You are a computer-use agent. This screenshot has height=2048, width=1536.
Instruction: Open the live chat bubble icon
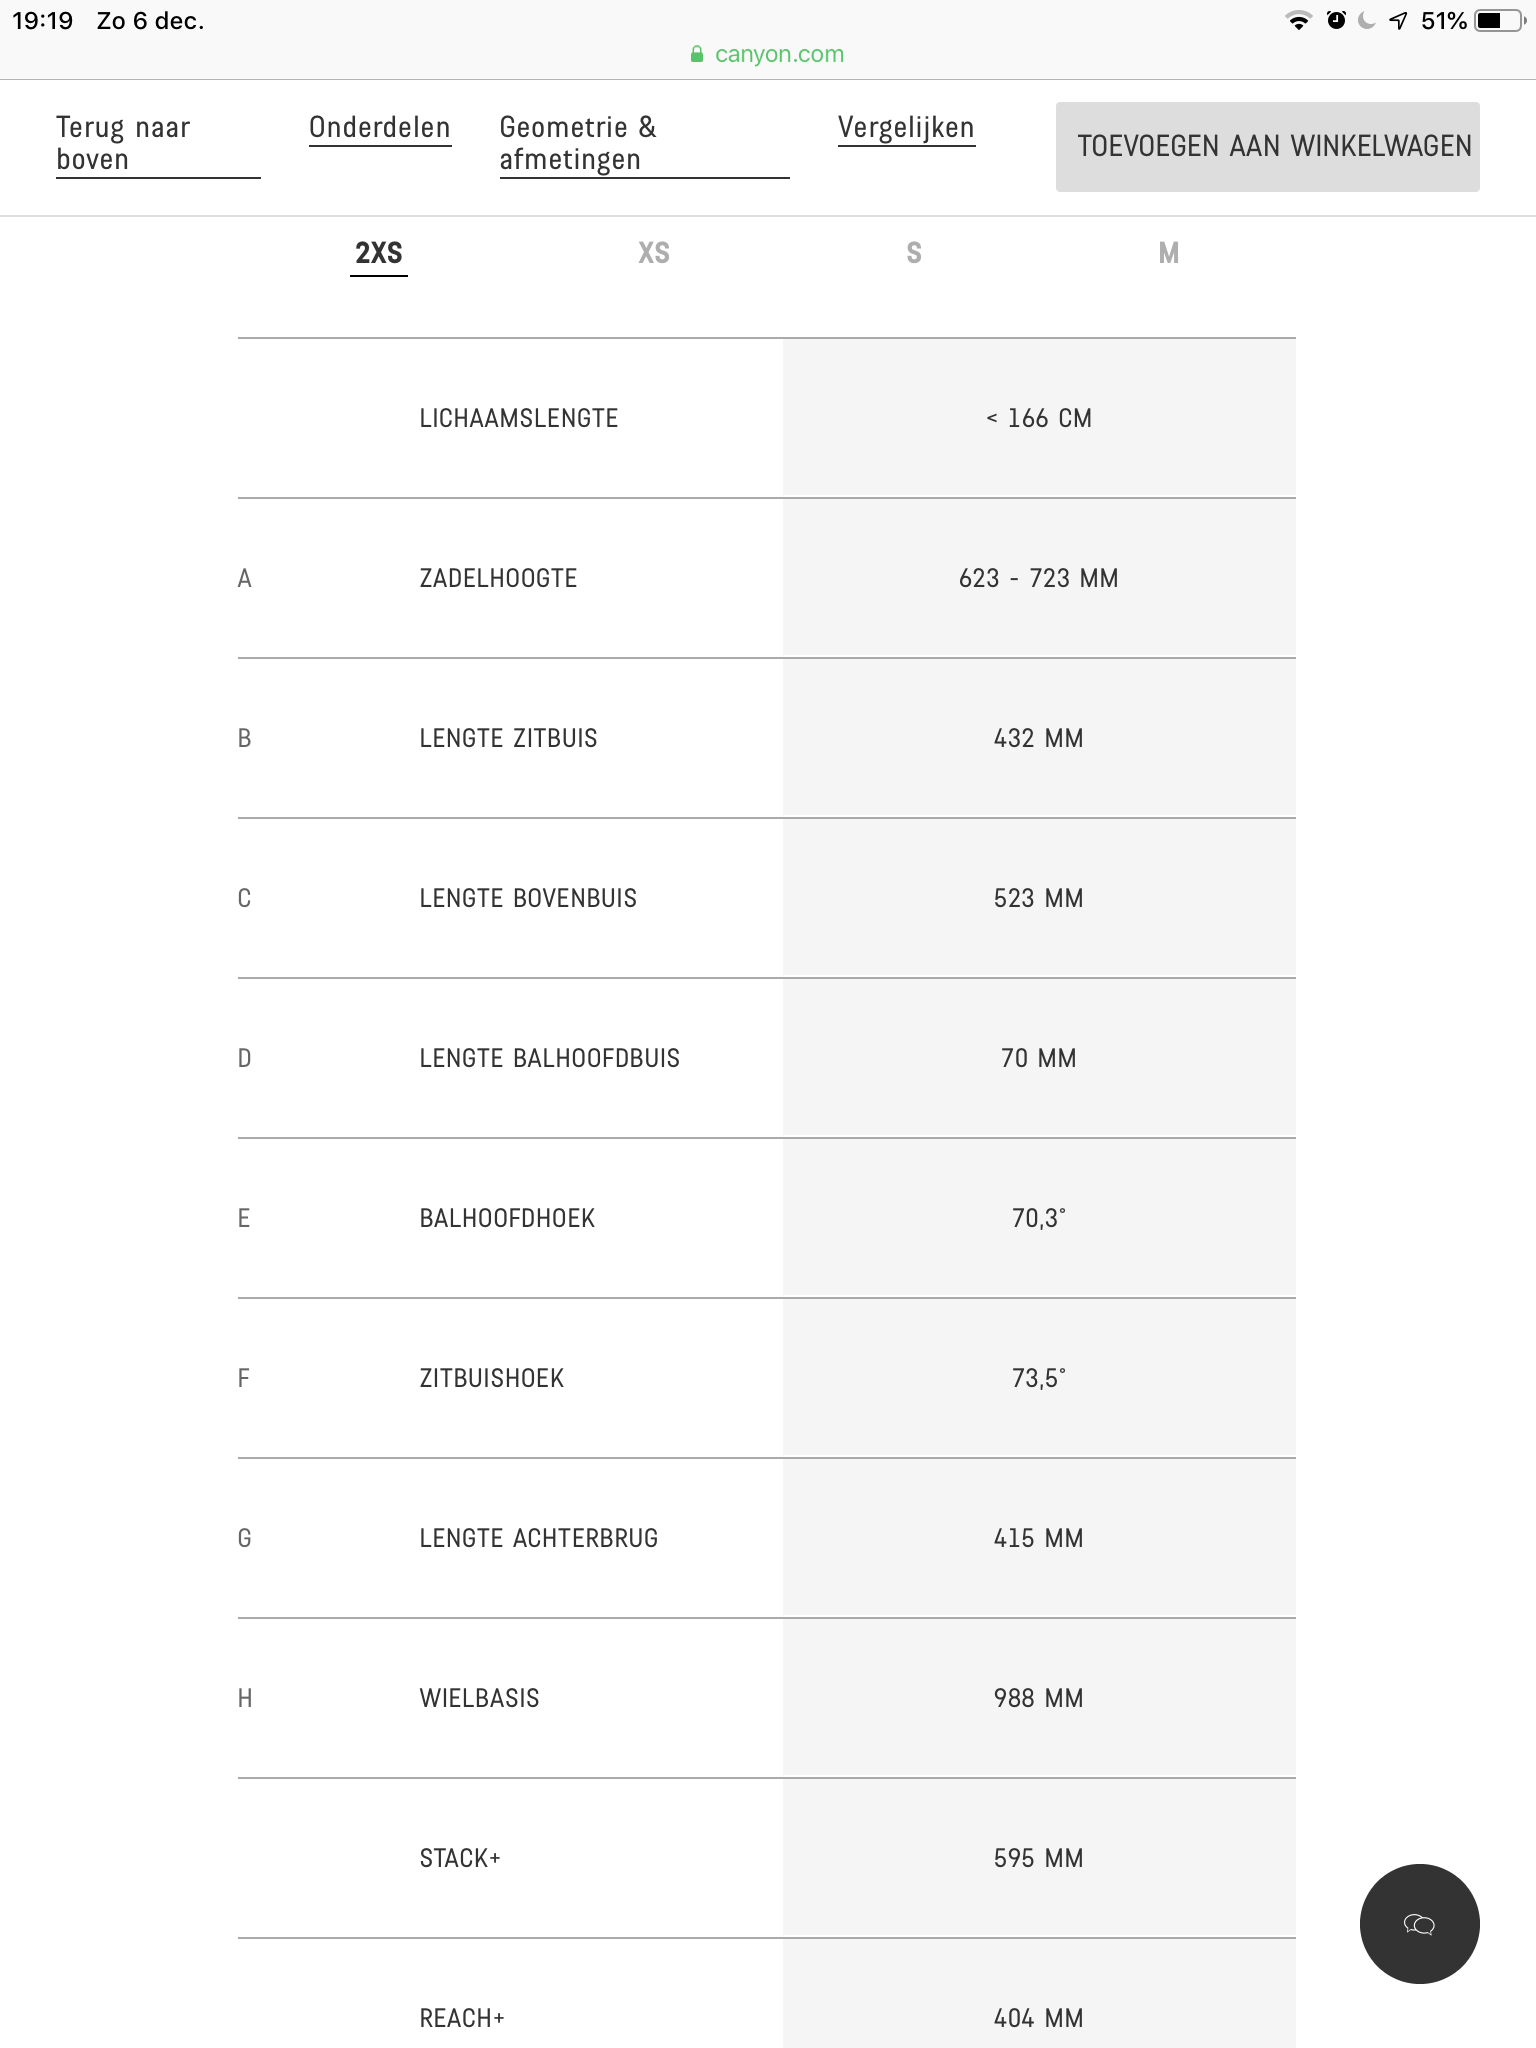click(x=1419, y=1924)
